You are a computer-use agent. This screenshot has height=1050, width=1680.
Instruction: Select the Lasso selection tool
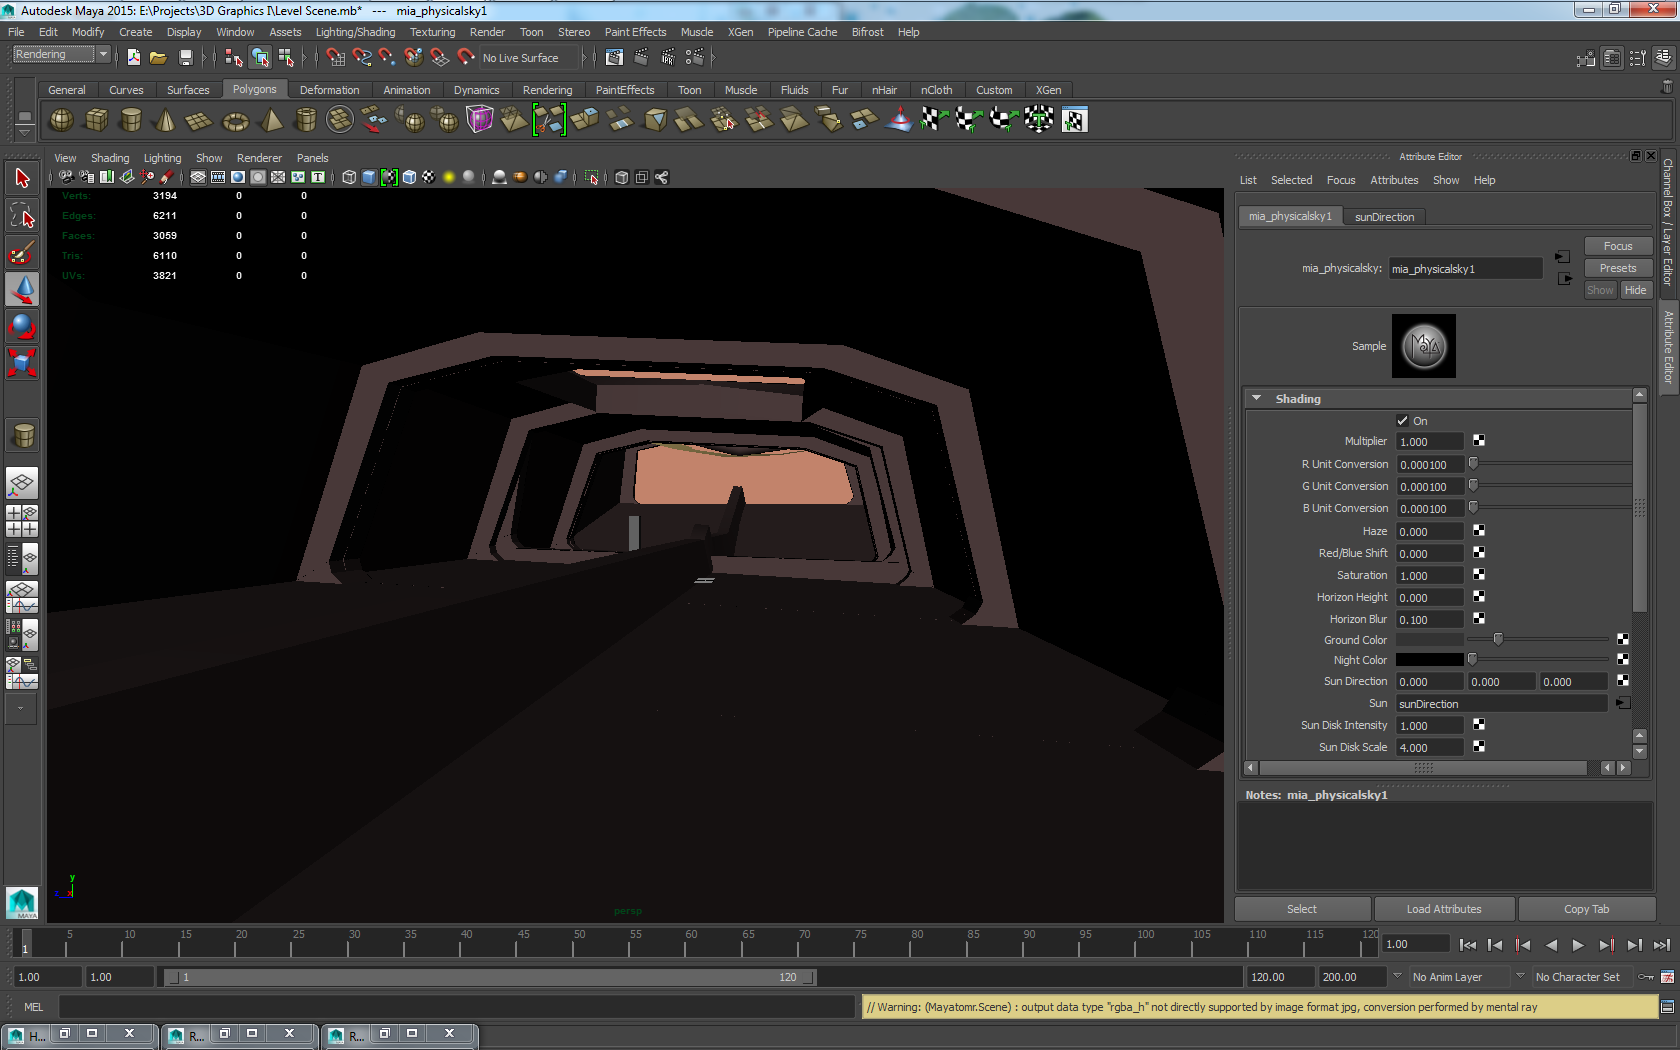tap(22, 214)
